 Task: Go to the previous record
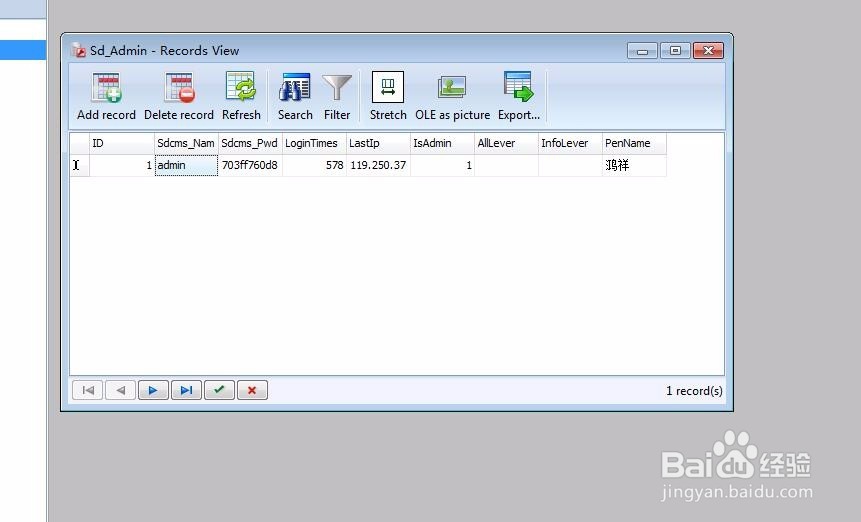[x=121, y=390]
